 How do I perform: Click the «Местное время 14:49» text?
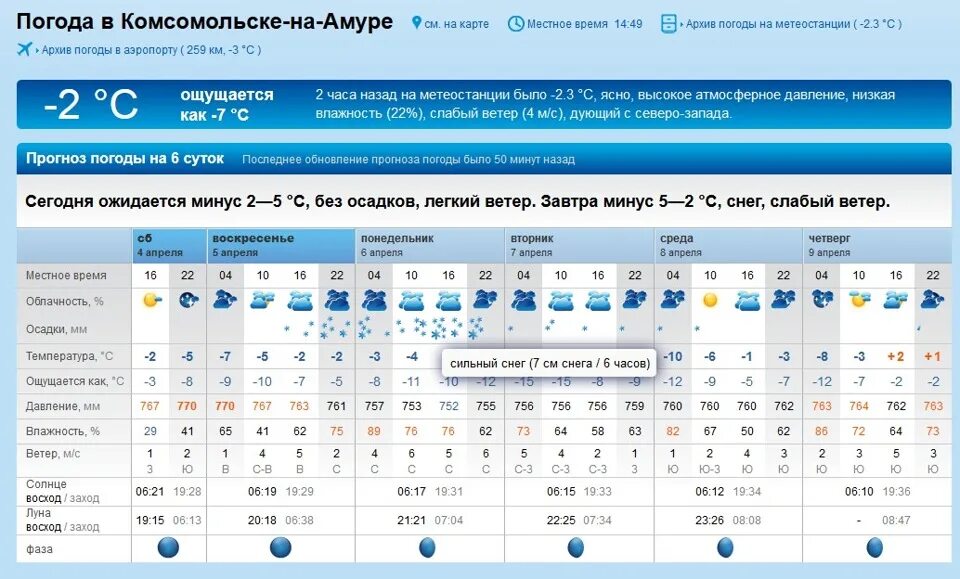pos(585,24)
